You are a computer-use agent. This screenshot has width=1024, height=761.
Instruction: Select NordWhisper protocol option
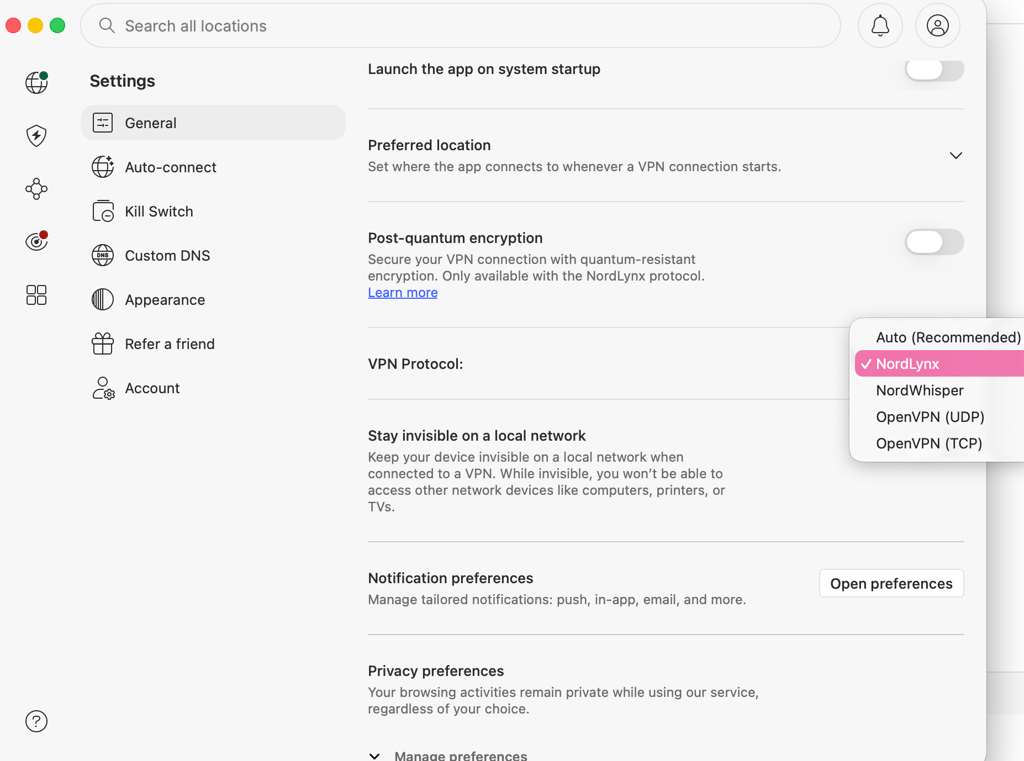940,391
